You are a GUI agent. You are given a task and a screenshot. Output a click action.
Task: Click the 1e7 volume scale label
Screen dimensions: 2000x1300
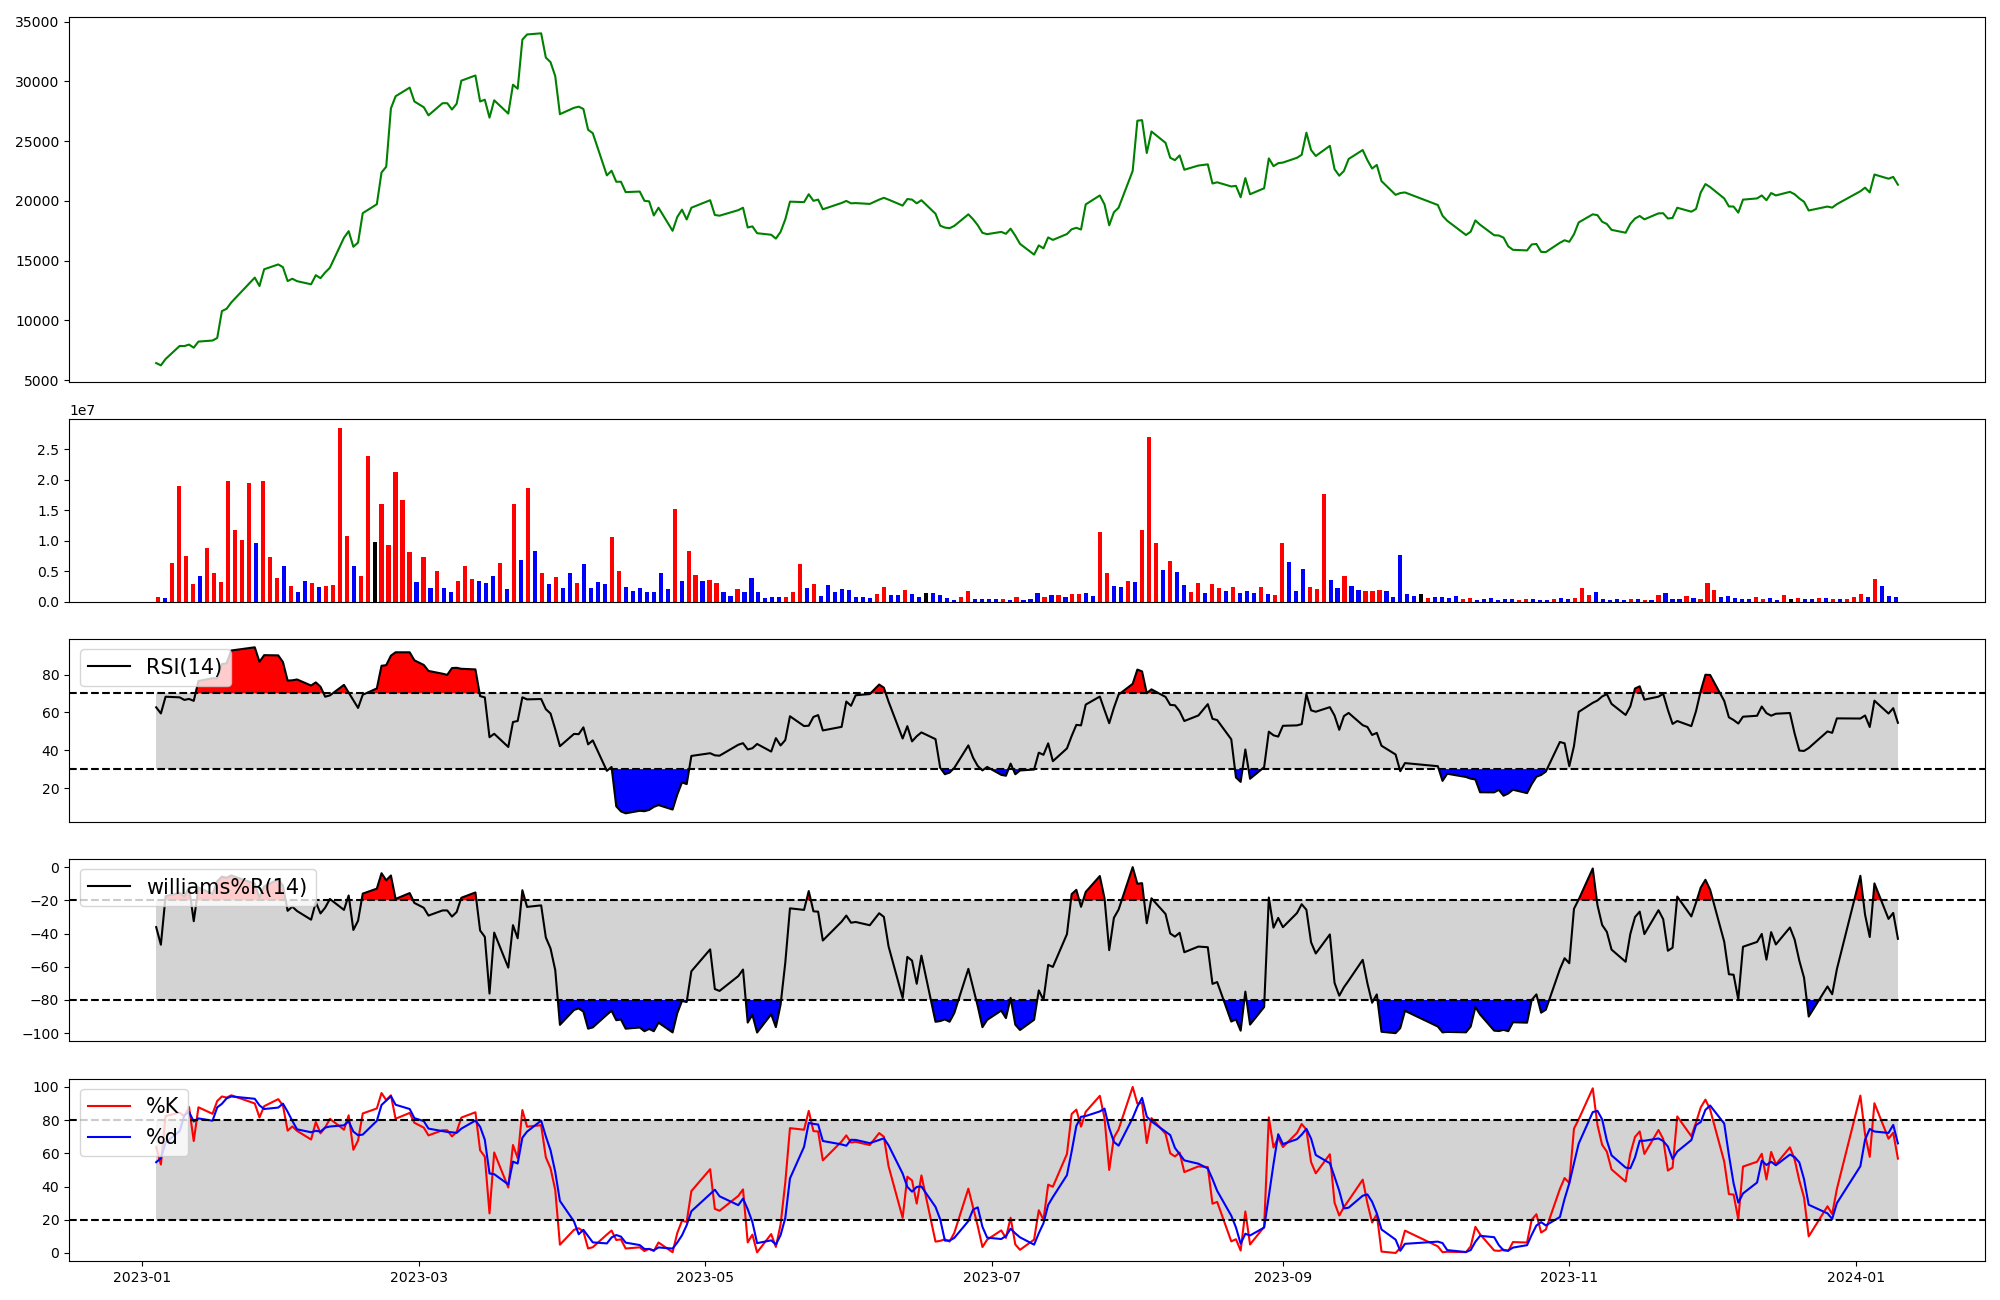tap(82, 410)
